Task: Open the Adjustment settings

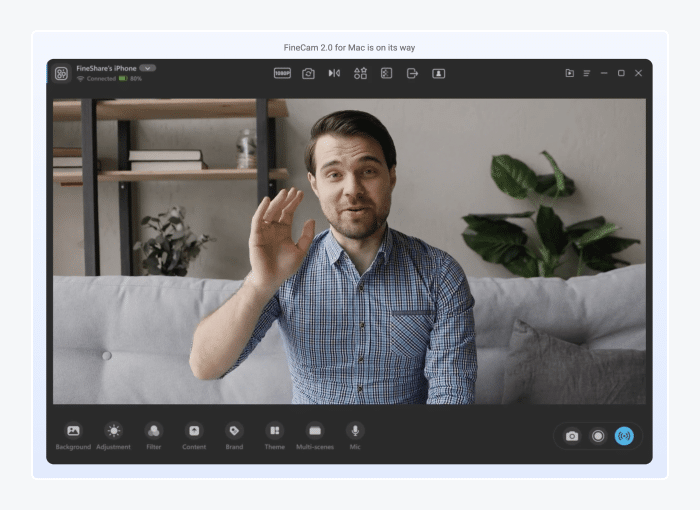Action: pyautogui.click(x=113, y=435)
